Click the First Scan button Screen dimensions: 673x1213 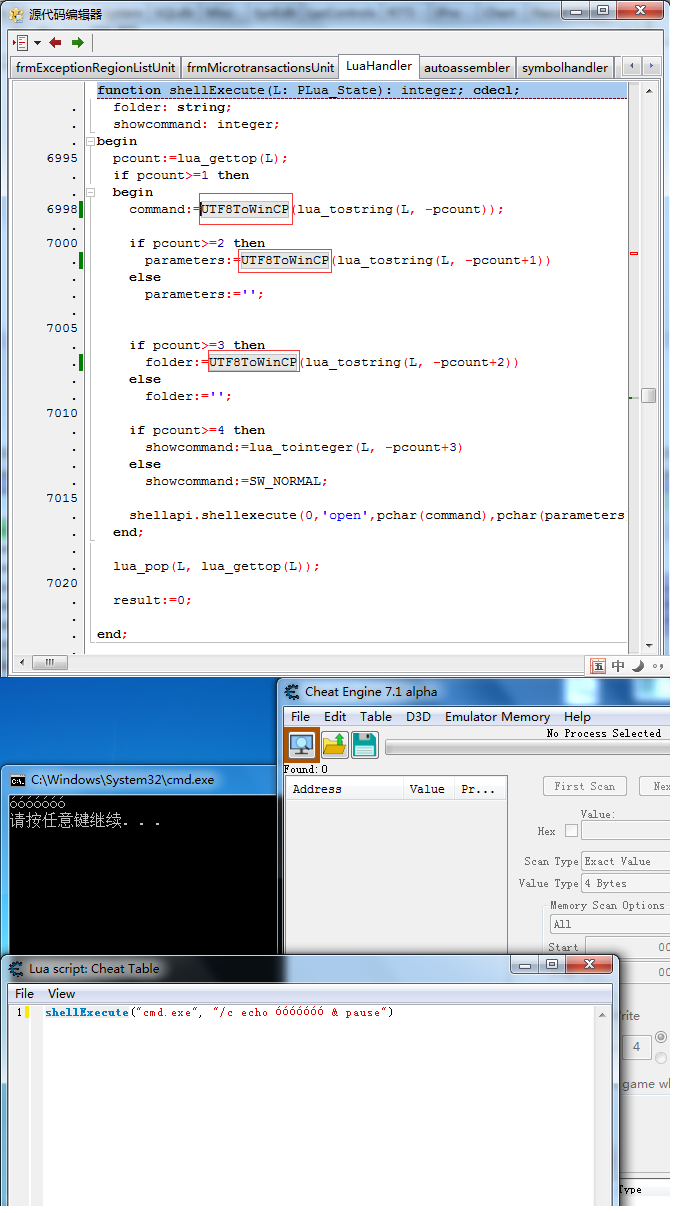pos(584,787)
